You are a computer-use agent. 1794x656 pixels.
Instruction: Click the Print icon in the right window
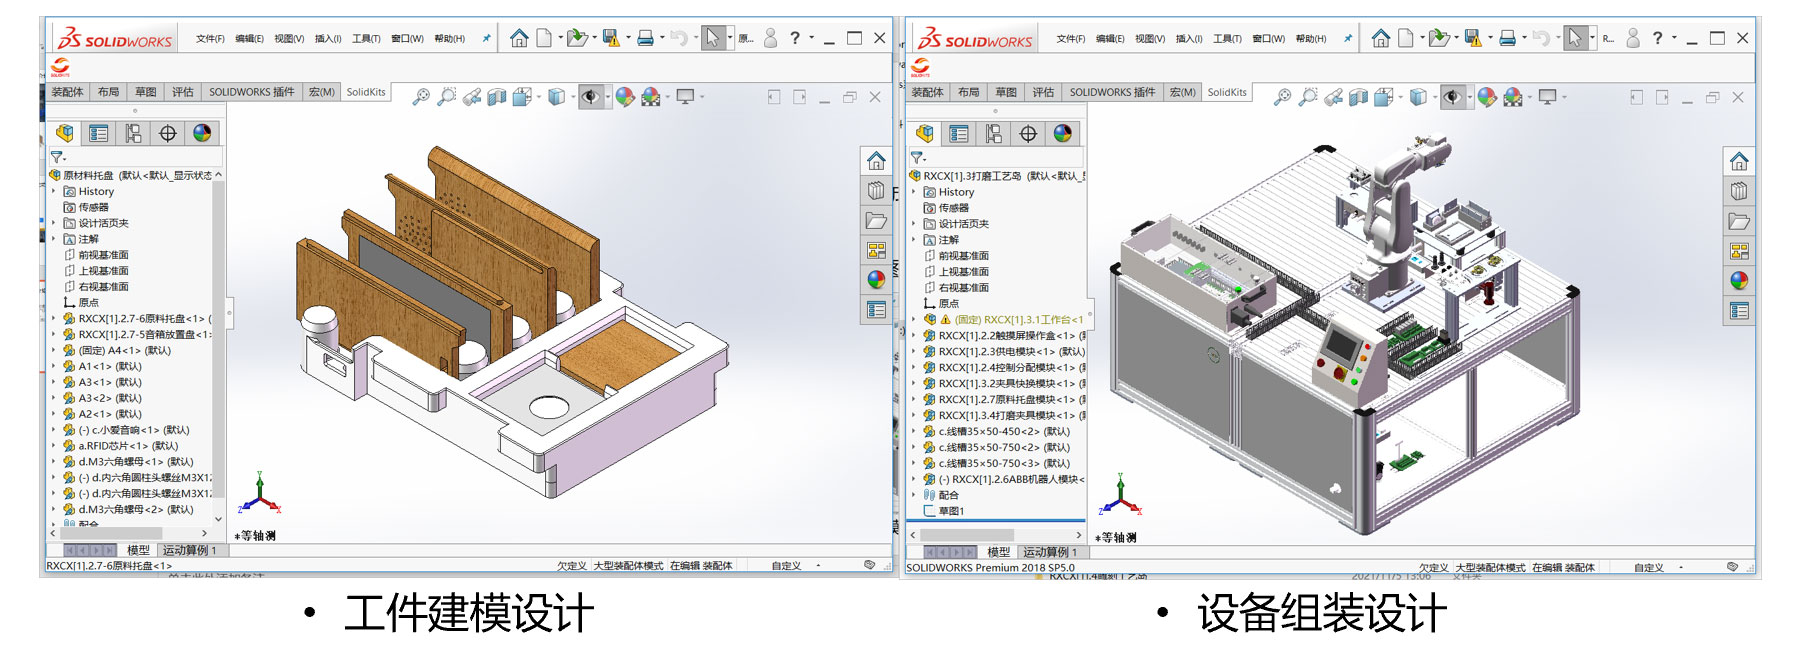click(x=1507, y=38)
